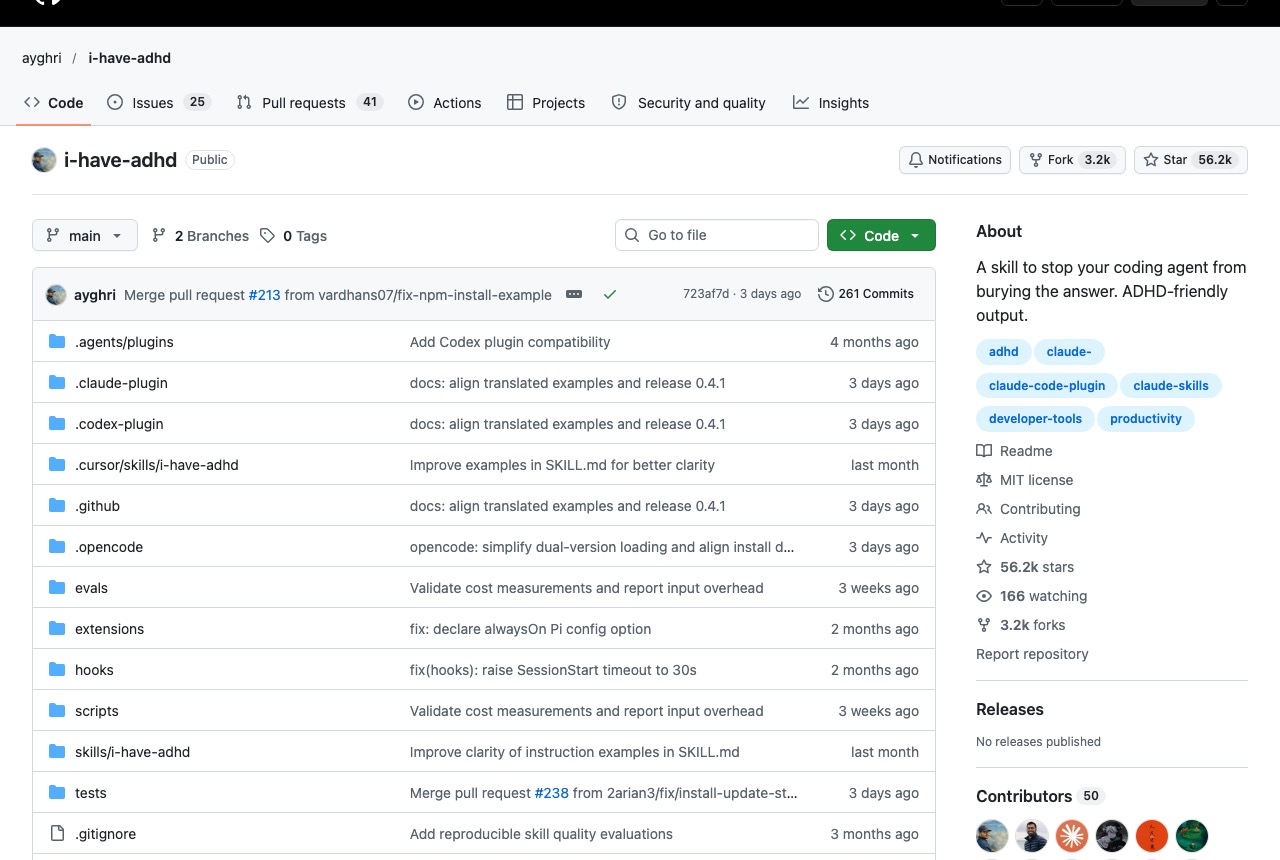Click the eye icon beside 166 watching
The height and width of the screenshot is (860, 1280).
click(x=984, y=596)
